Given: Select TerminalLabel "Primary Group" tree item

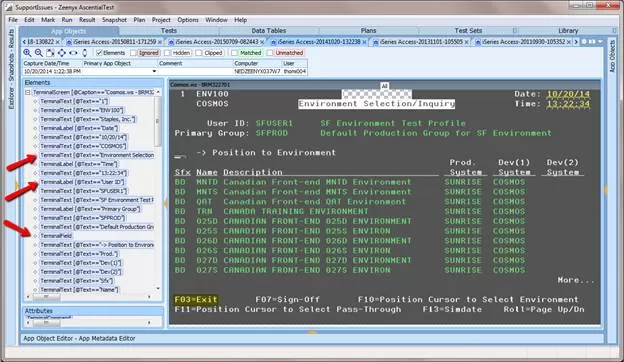Looking at the screenshot, I should tap(90, 209).
